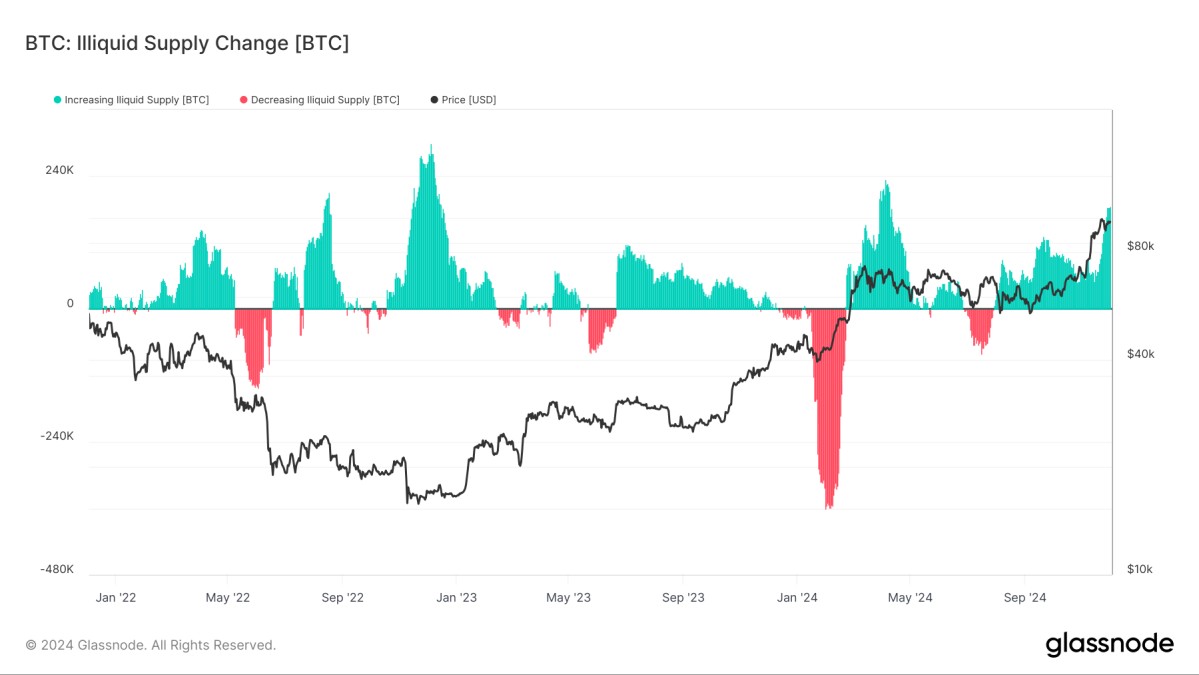1199x675 pixels.
Task: Click the Glassnode copyright notice text
Action: (x=150, y=645)
